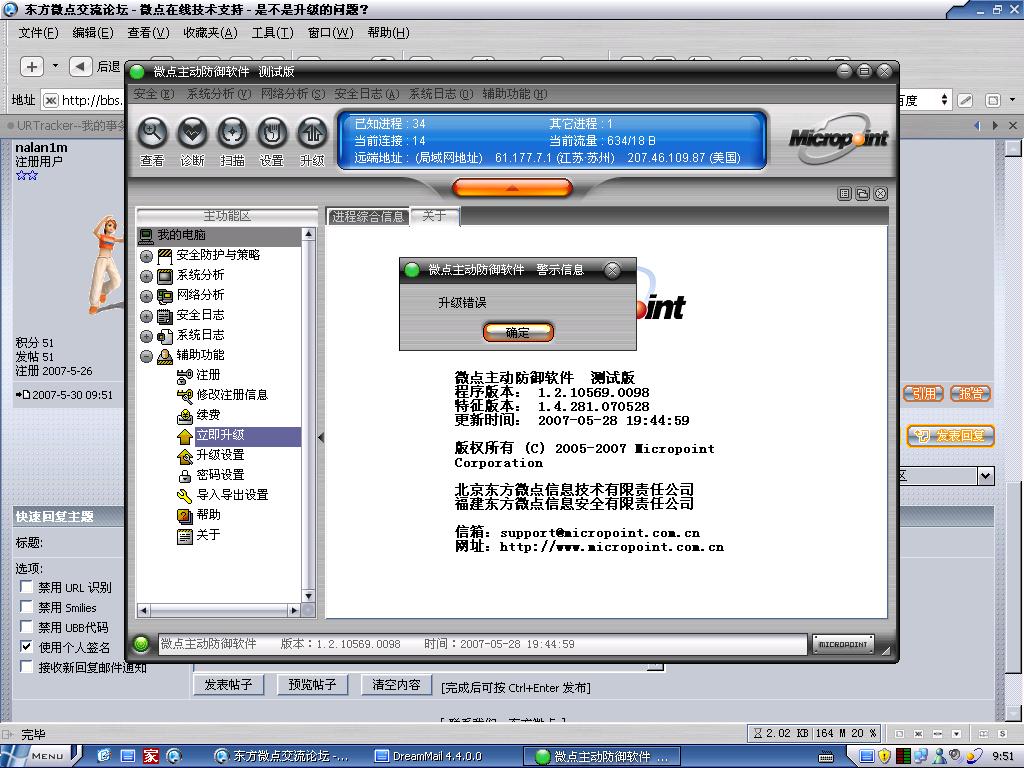The width and height of the screenshot is (1024, 768).
Task: Click the 发表回复 button
Action: 951,436
